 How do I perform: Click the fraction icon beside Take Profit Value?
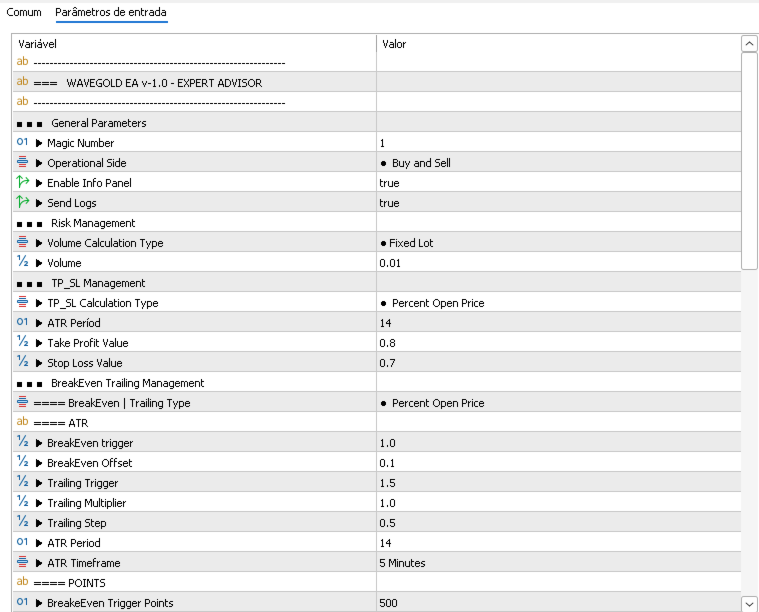(22, 343)
